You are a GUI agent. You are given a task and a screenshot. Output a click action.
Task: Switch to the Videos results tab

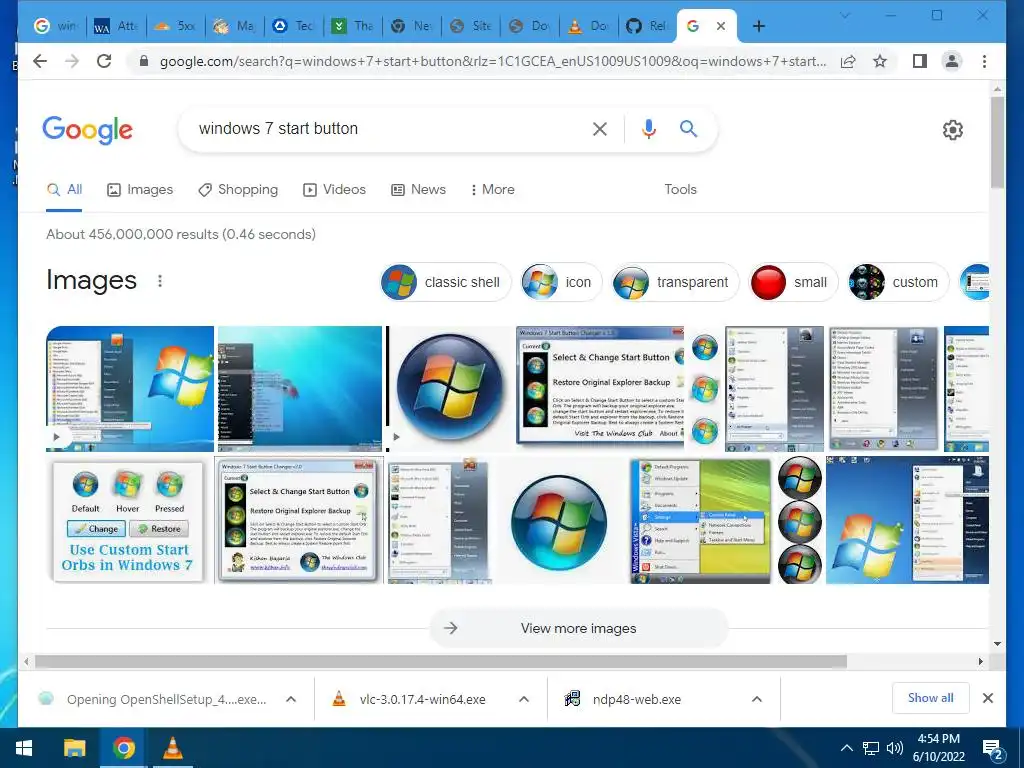(x=334, y=189)
